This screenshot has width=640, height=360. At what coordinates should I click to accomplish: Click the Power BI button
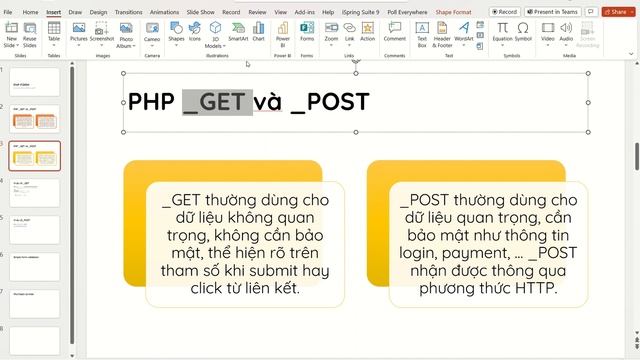click(x=282, y=35)
